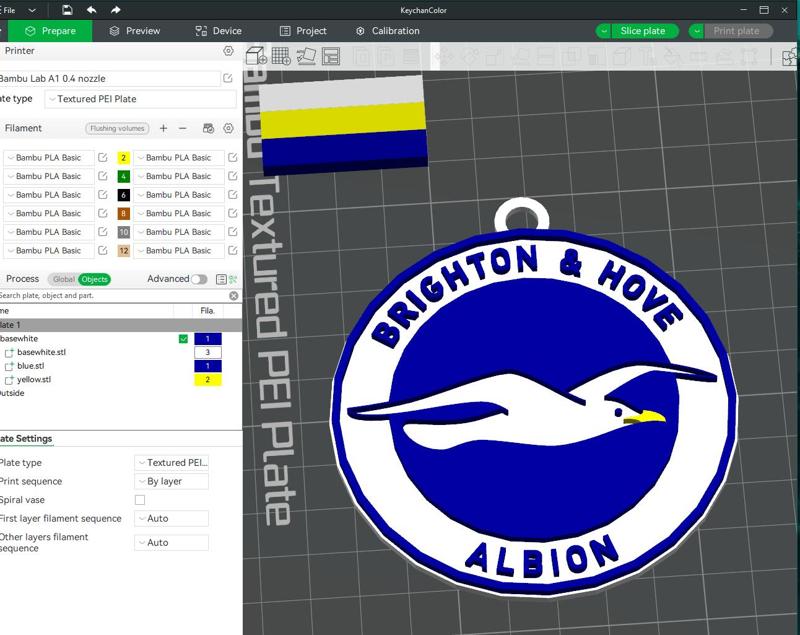Add a filament with the plus icon
This screenshot has width=800, height=635.
(162, 129)
